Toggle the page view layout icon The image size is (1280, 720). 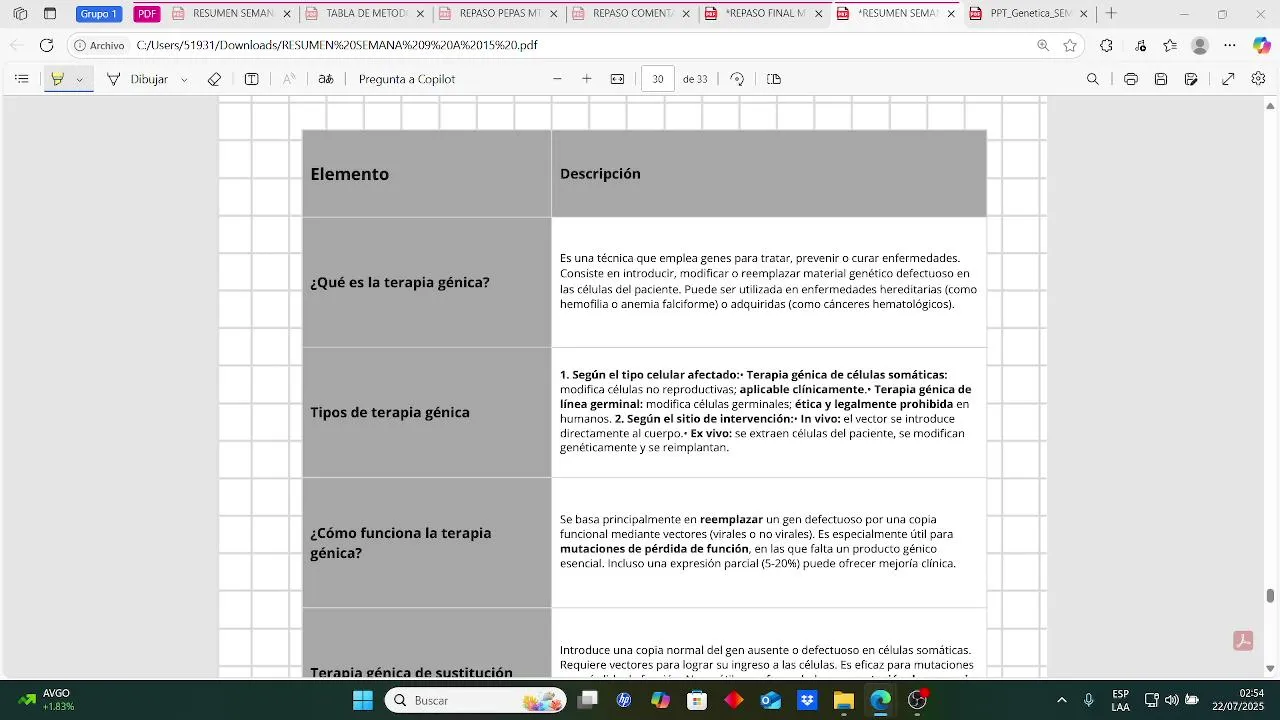click(x=774, y=79)
